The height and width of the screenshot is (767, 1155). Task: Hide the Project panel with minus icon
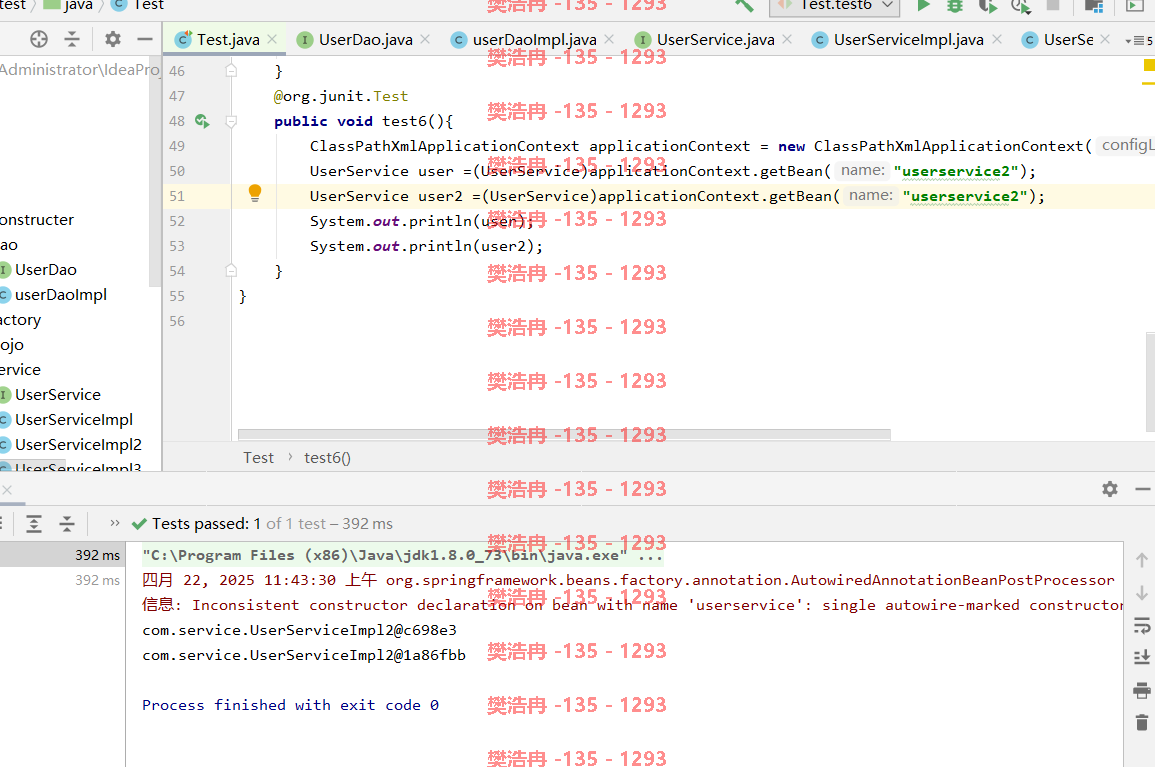pos(145,39)
